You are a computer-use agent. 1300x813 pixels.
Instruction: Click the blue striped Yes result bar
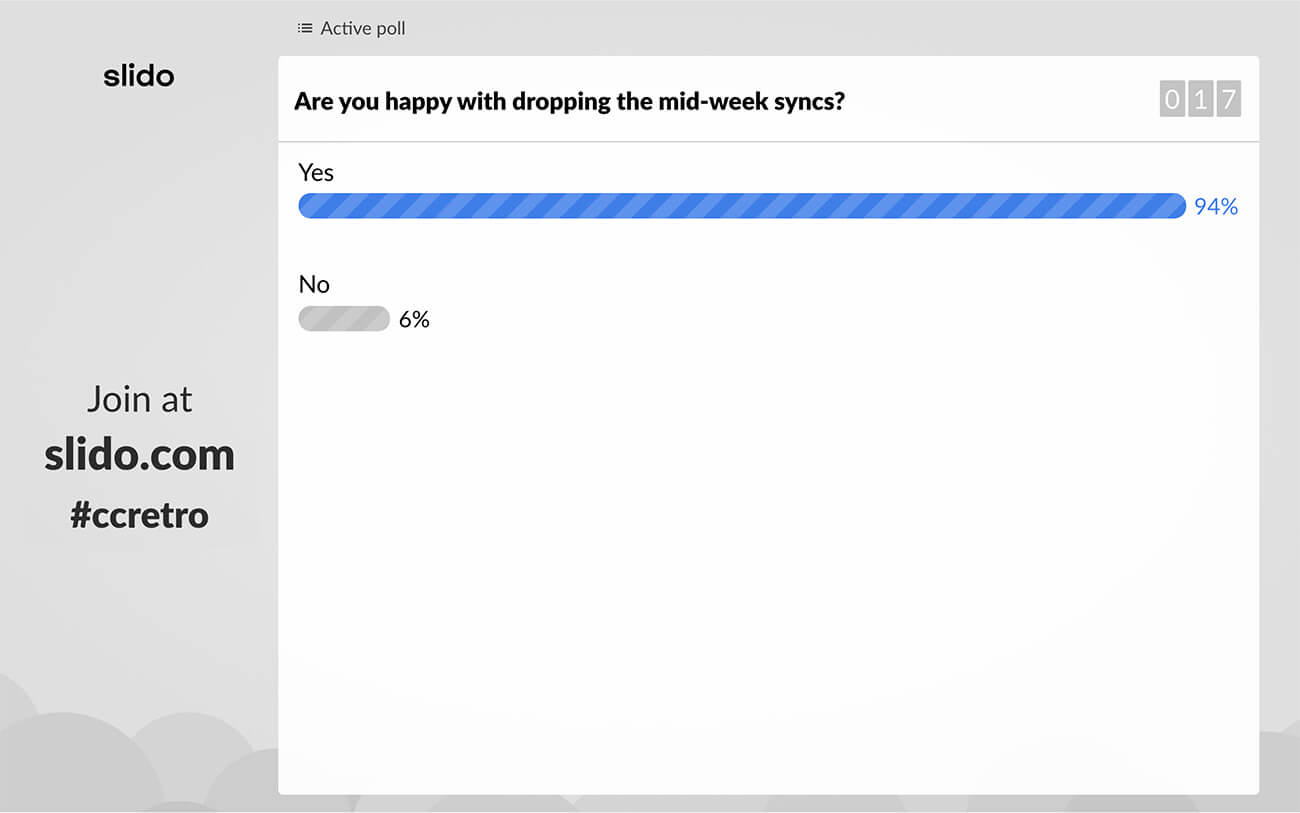[x=741, y=206]
